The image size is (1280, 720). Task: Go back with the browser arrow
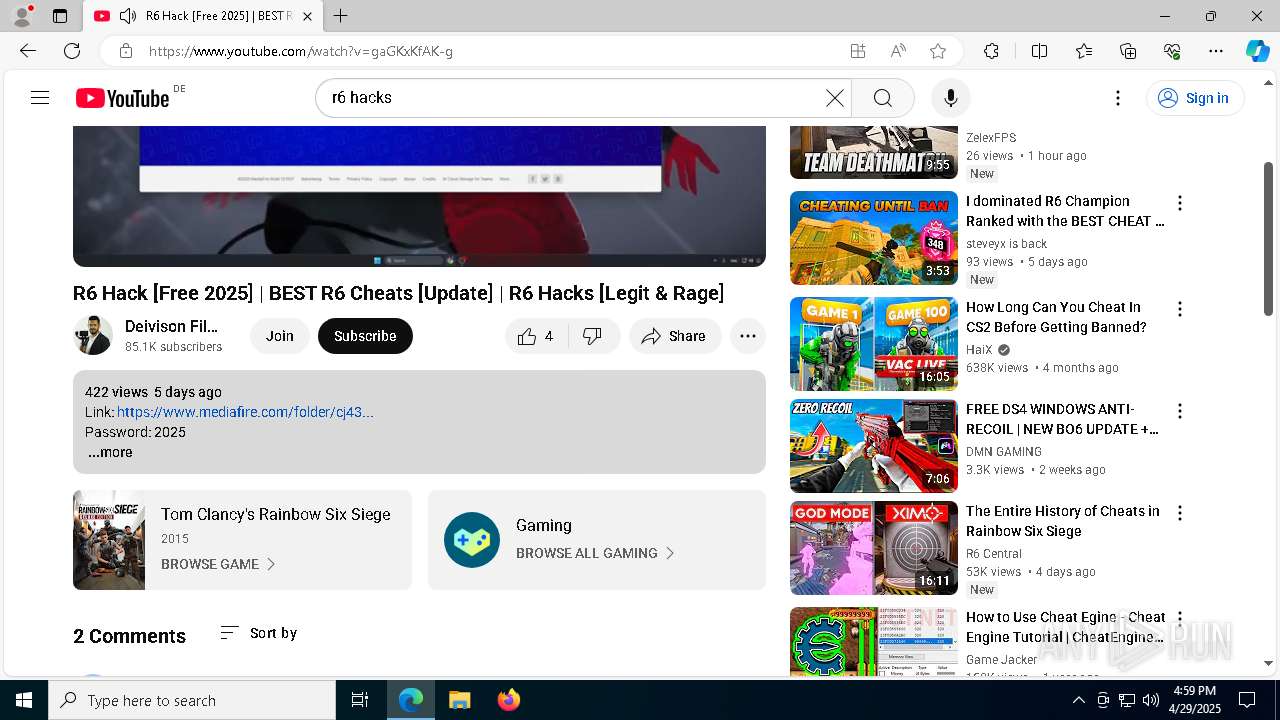point(28,51)
